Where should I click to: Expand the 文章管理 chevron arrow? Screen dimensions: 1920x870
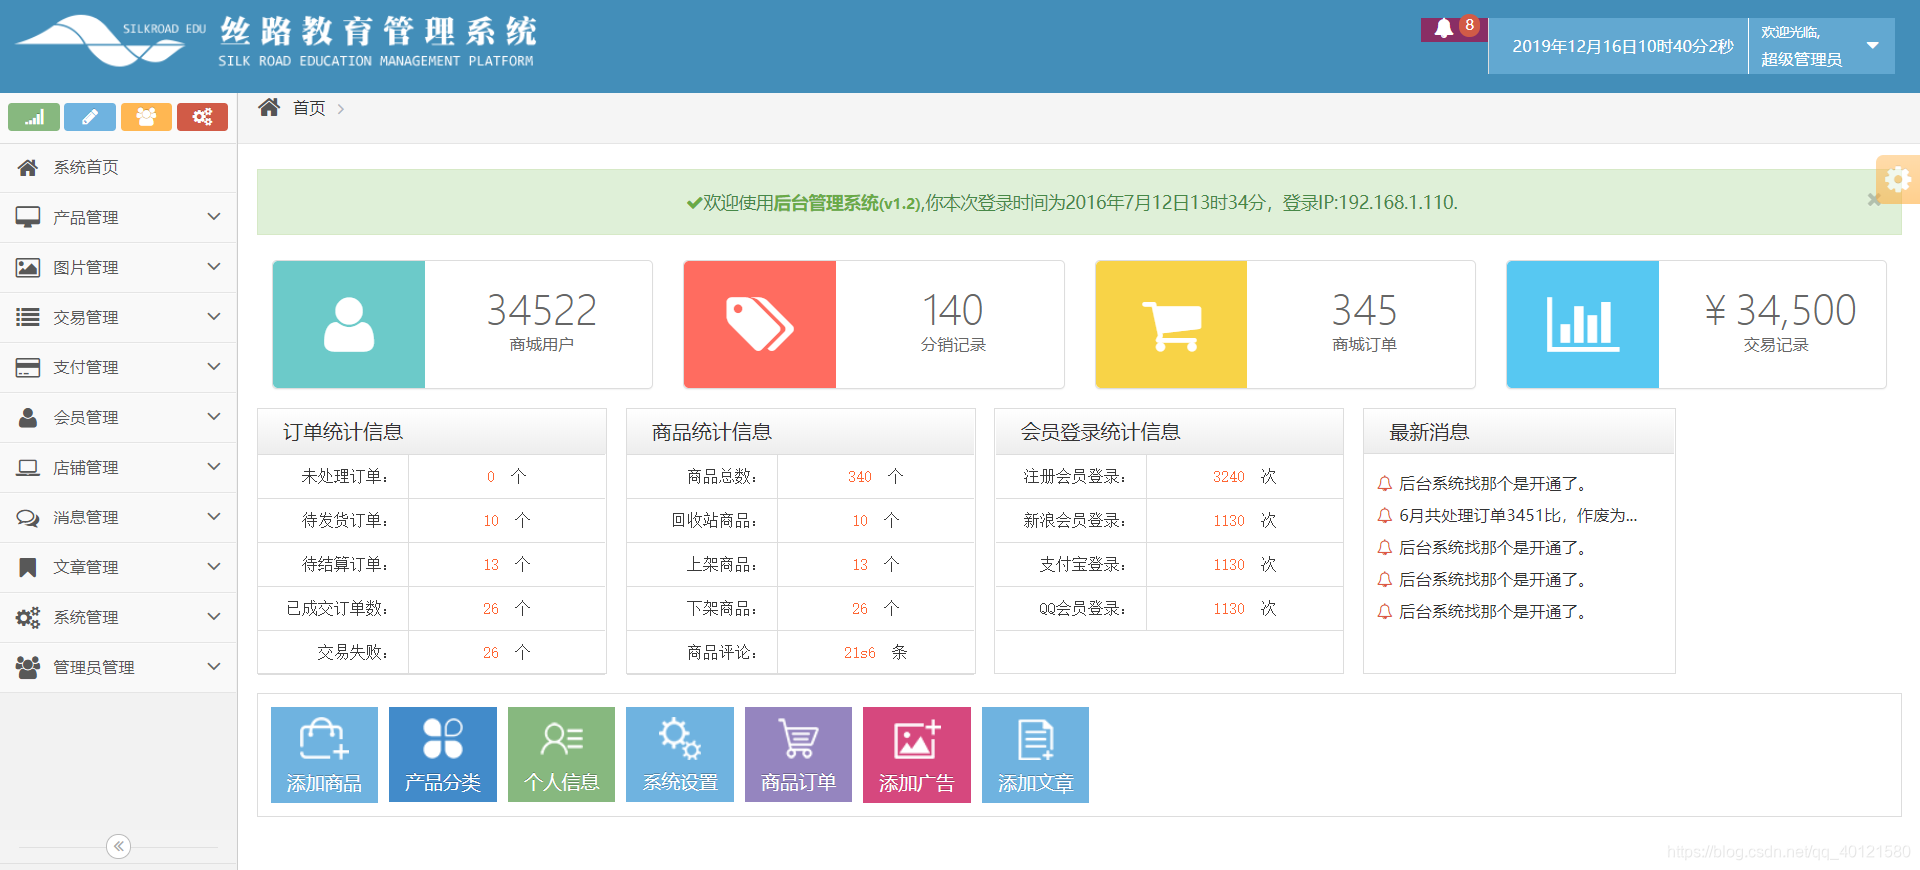point(213,567)
